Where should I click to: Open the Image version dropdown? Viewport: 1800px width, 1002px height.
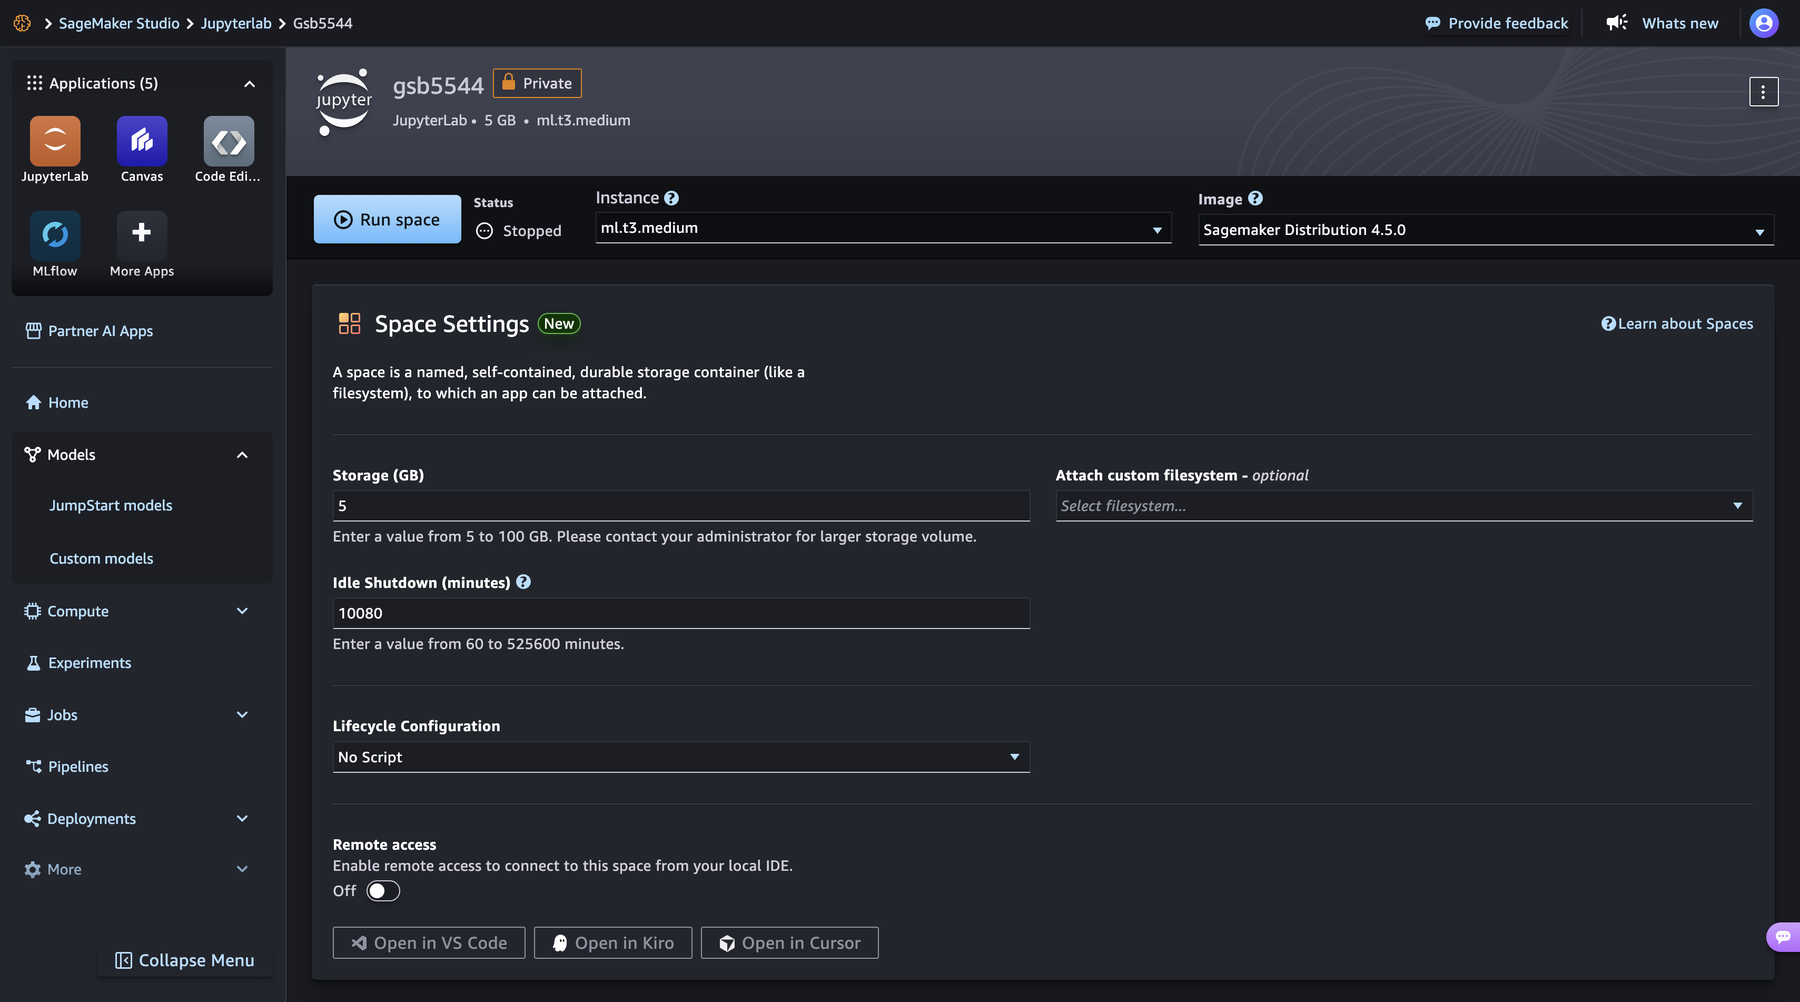[x=1486, y=230]
